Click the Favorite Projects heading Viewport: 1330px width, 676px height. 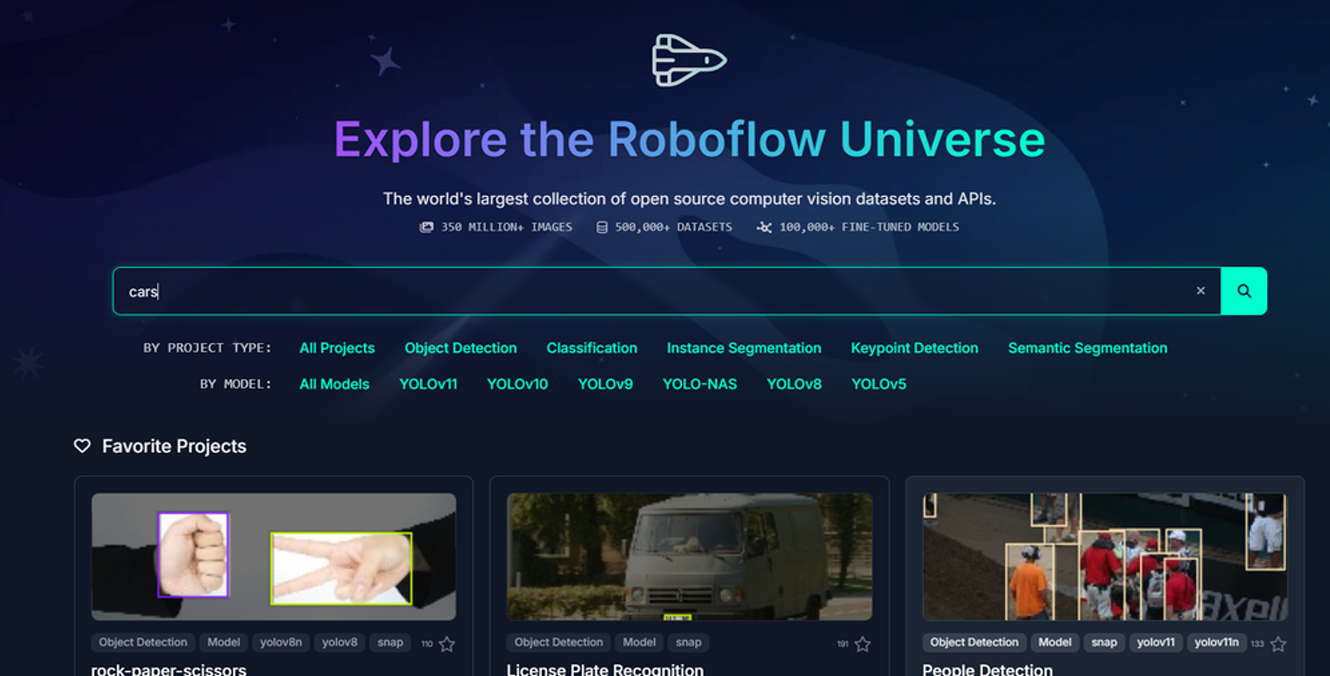coord(174,446)
